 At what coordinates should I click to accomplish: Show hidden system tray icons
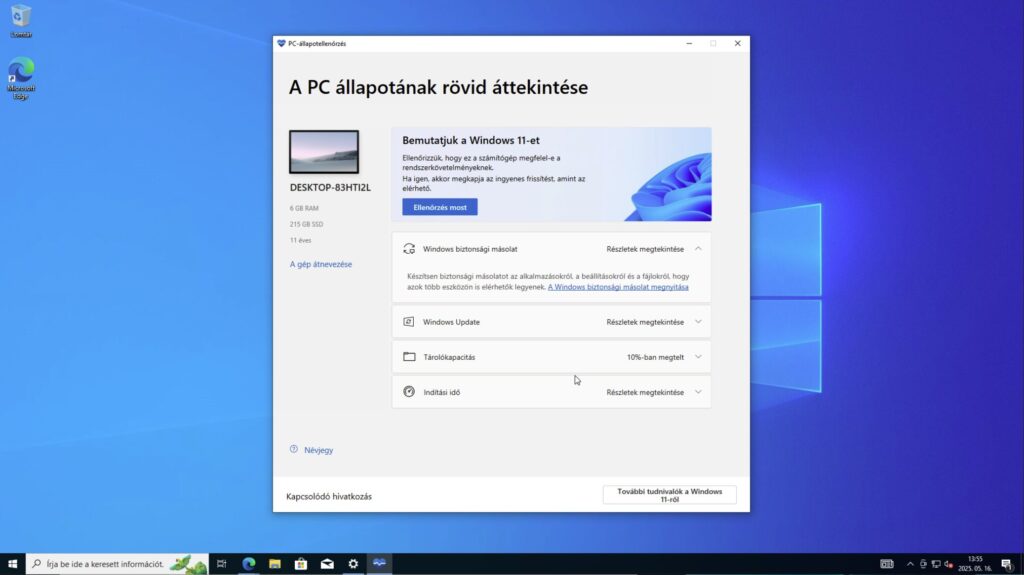pos(910,564)
